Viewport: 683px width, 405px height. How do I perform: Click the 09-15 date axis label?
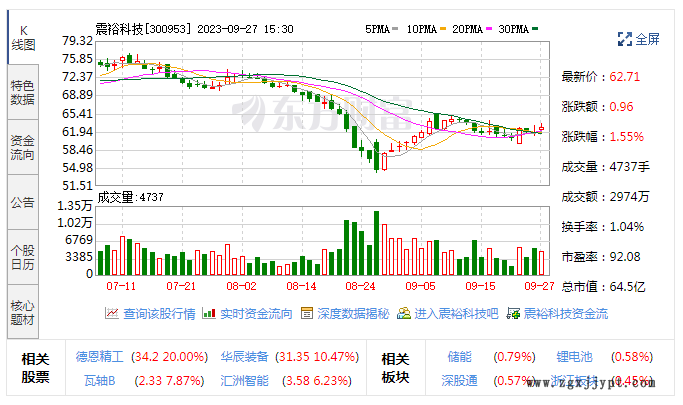(480, 286)
